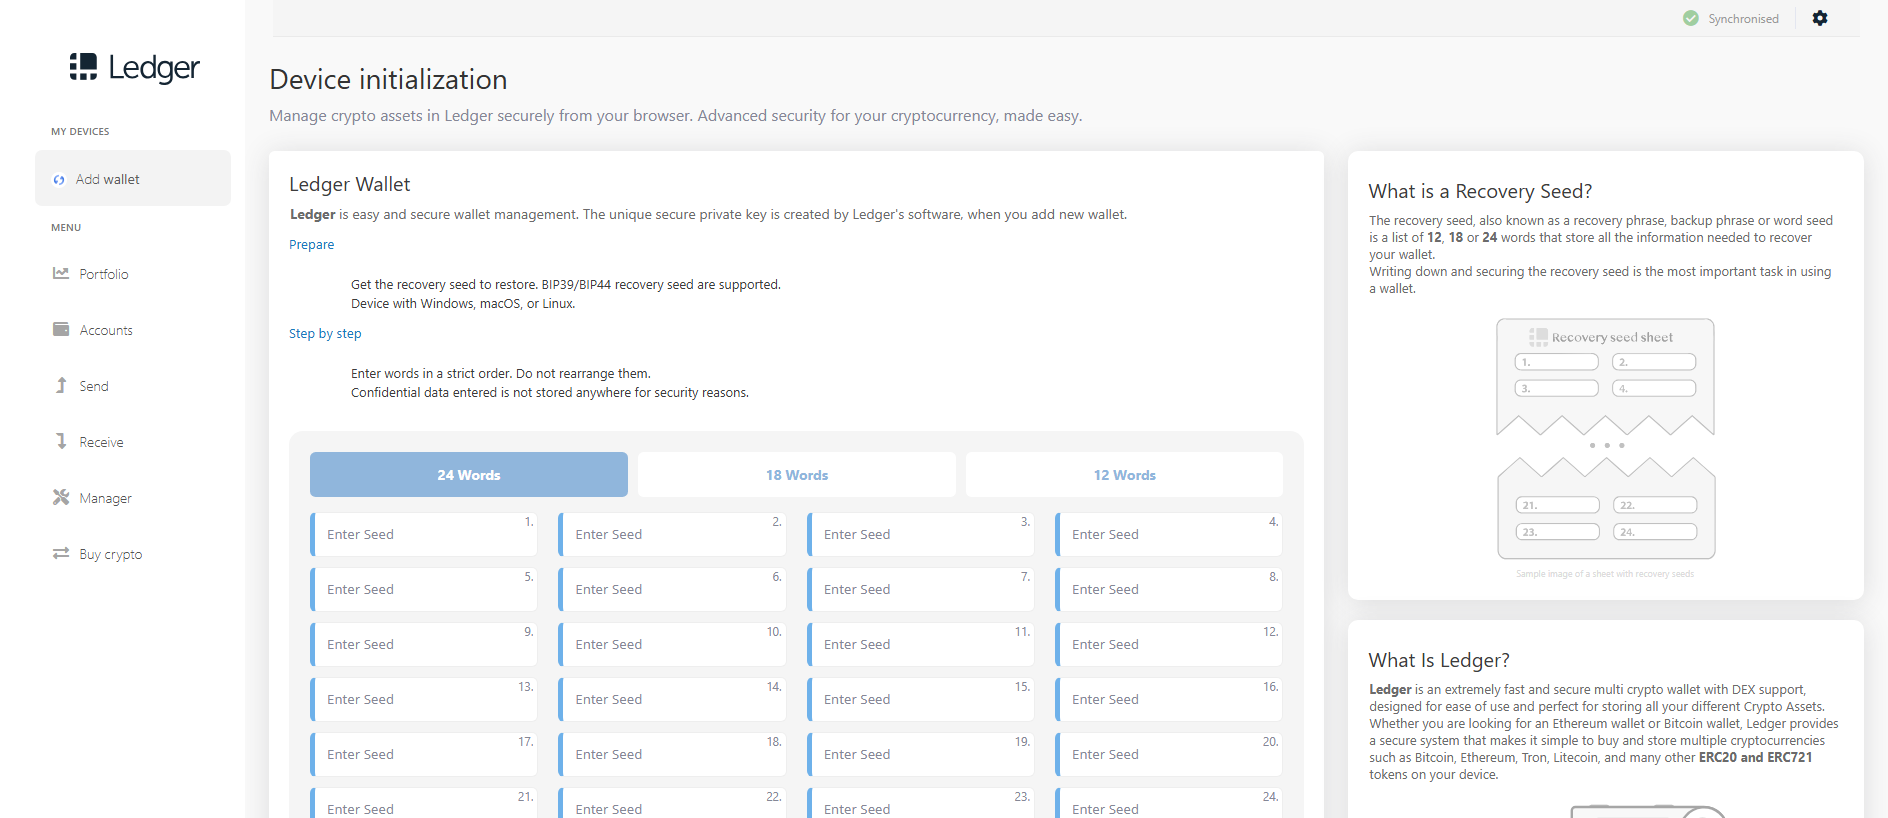
Task: Click seed word field number 12
Action: [x=1169, y=644]
